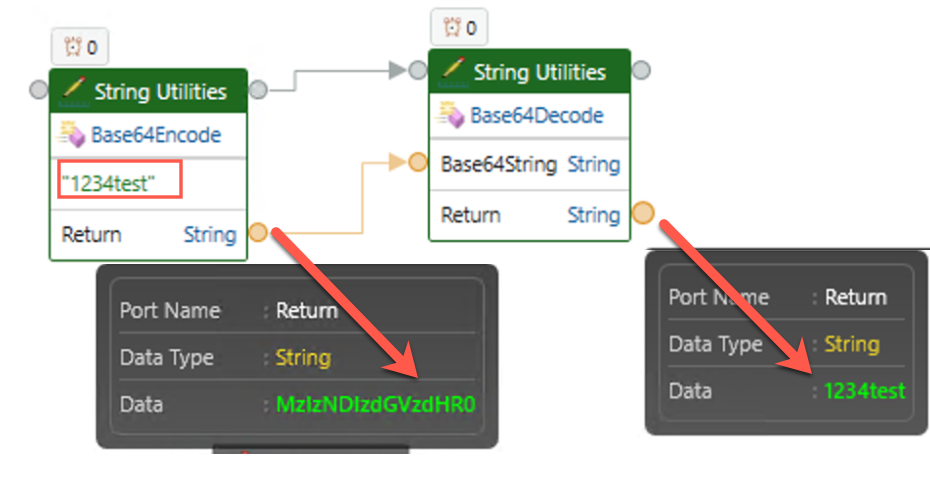The image size is (930, 482).
Task: Click the String return type in Base64Encode node
Action: point(210,235)
